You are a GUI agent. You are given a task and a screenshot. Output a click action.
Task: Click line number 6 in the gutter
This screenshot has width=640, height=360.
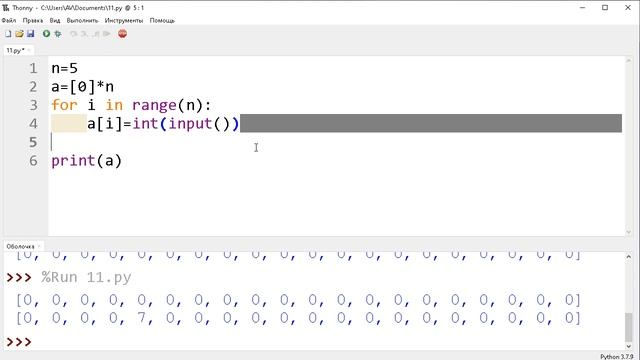point(33,160)
